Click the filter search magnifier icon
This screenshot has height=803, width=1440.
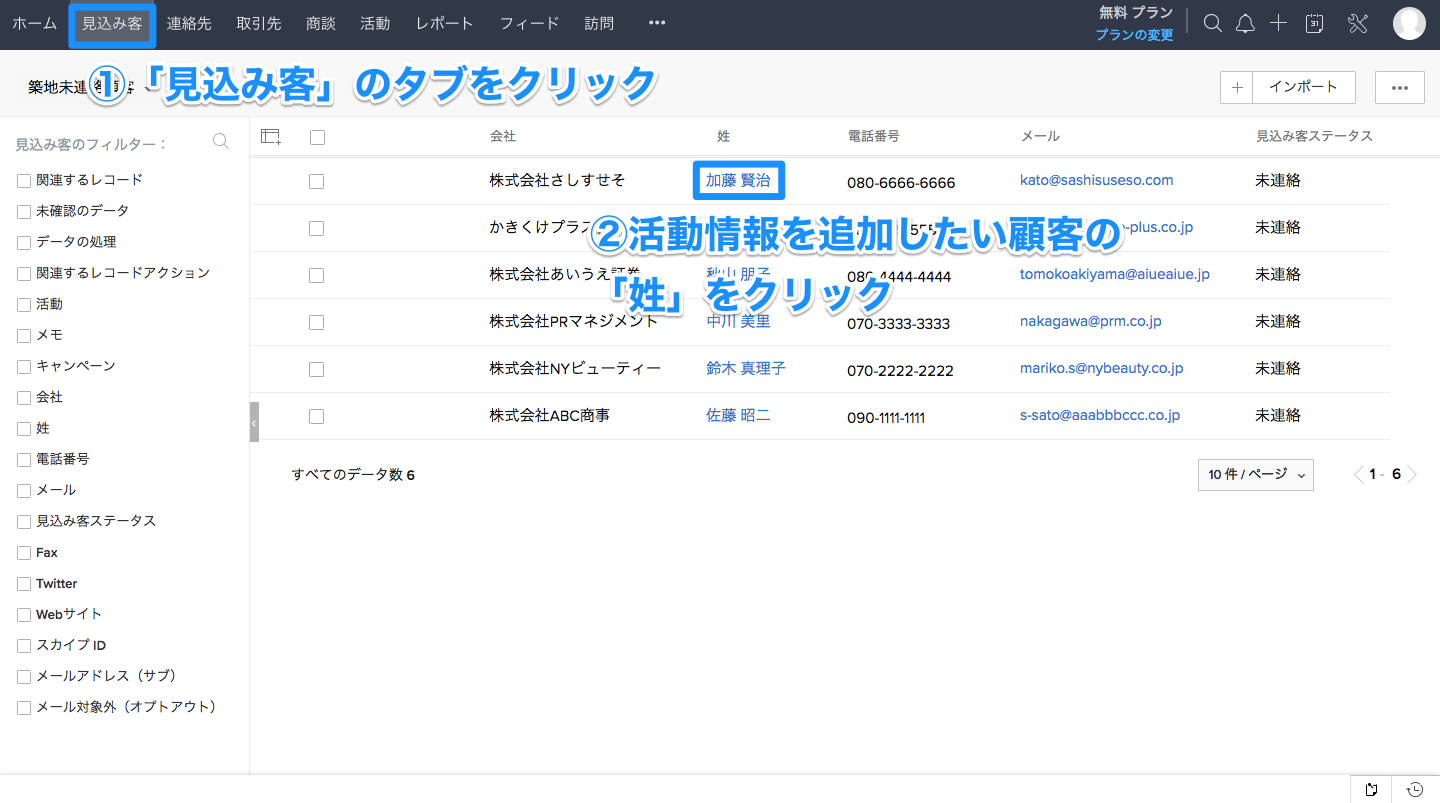(221, 142)
